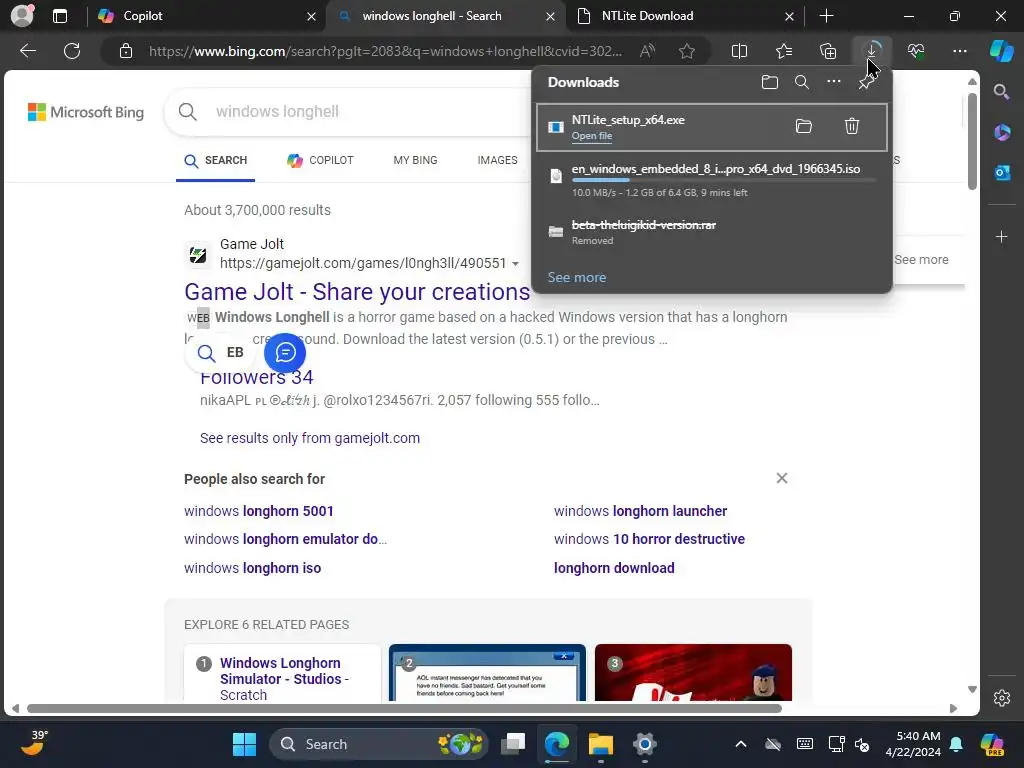Click the vertical page scrollbar thumb
The height and width of the screenshot is (768, 1024).
(972, 141)
